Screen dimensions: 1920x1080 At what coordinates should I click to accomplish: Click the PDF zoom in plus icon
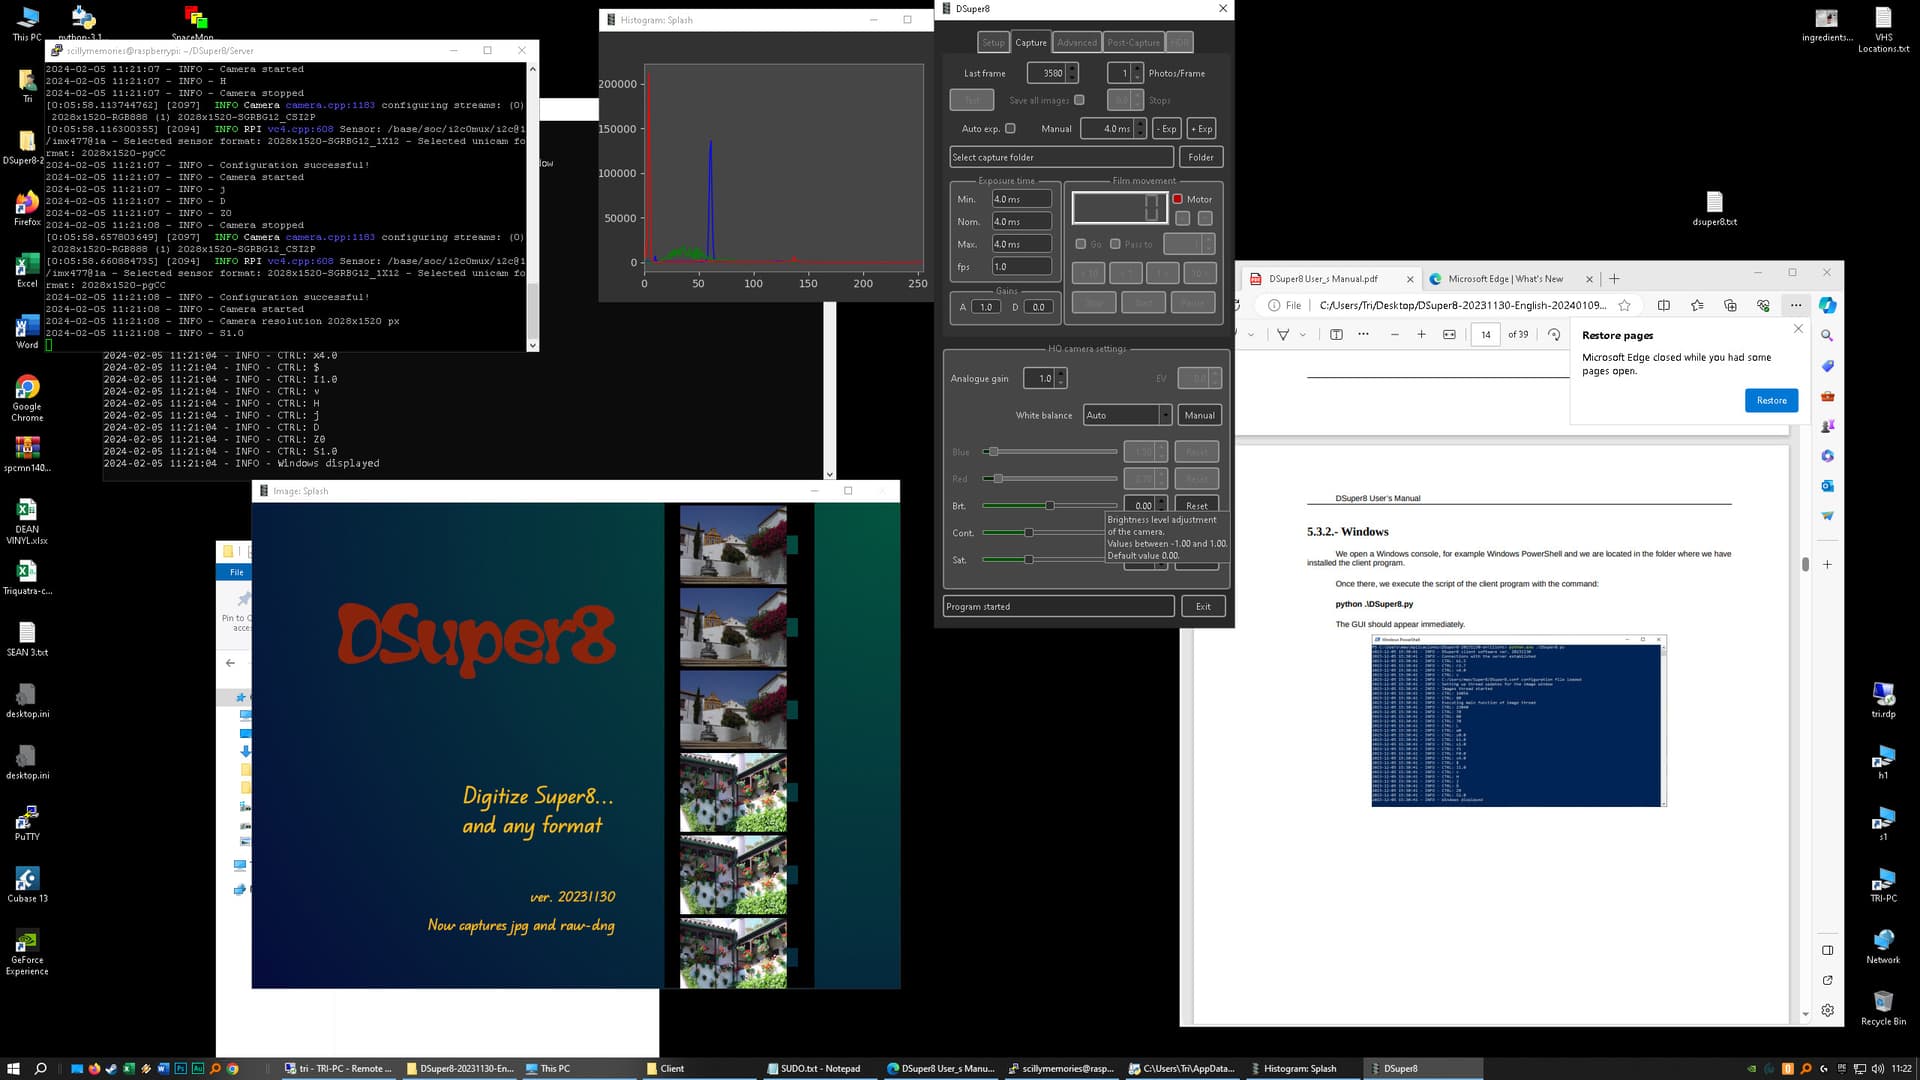pos(1421,335)
